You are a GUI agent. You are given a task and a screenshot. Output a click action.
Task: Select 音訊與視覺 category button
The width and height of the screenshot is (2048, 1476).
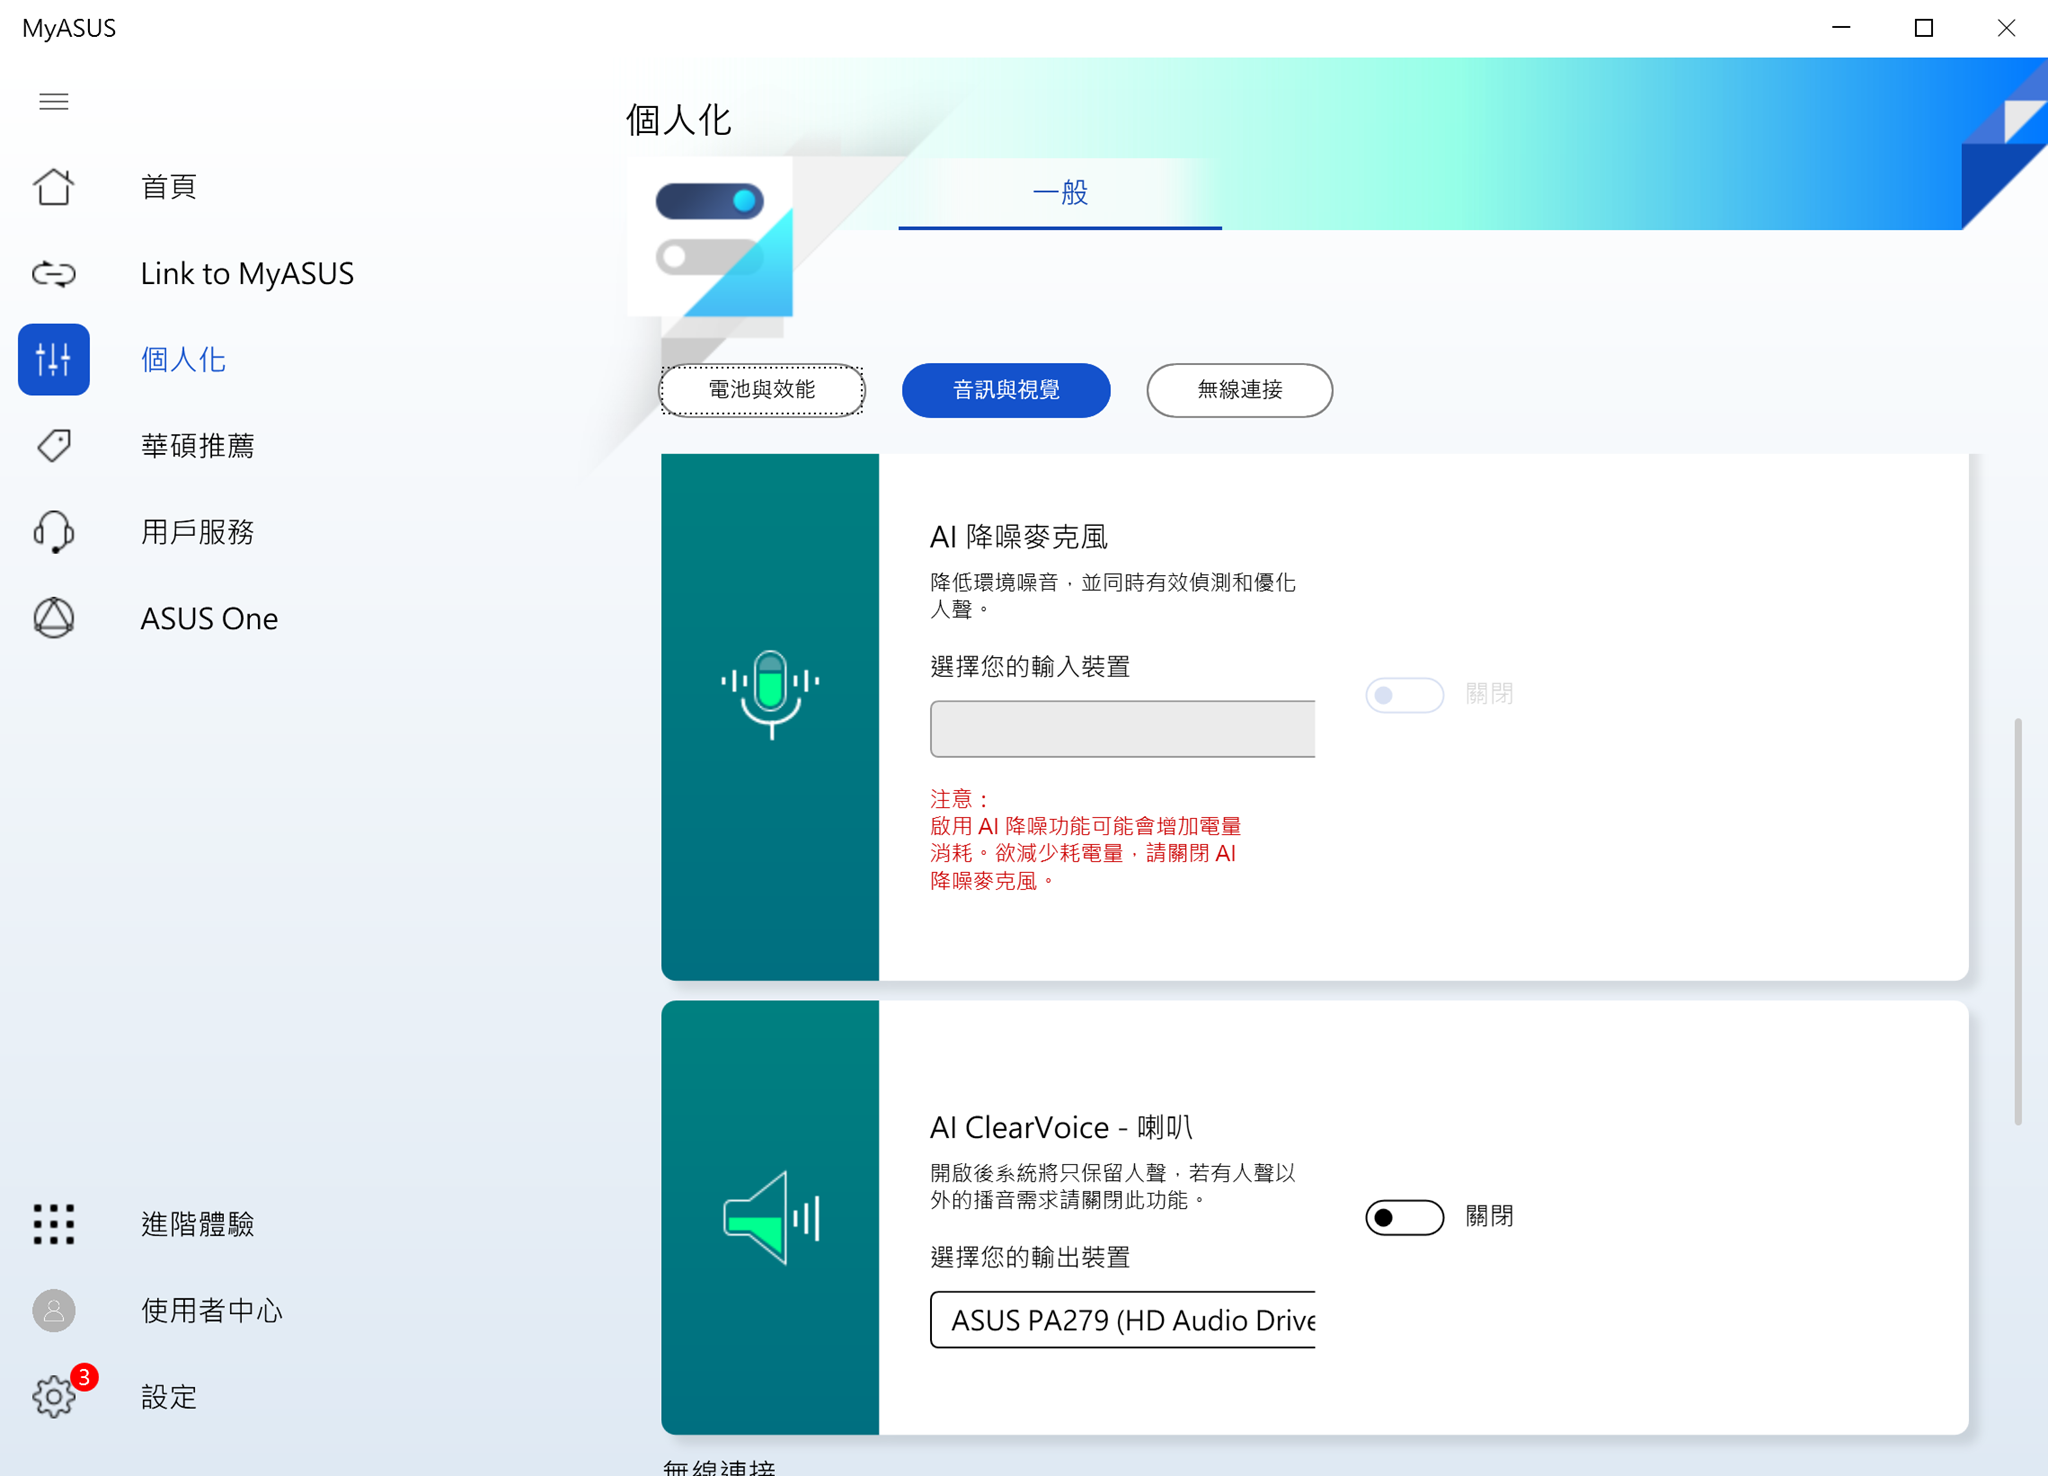coord(1006,390)
